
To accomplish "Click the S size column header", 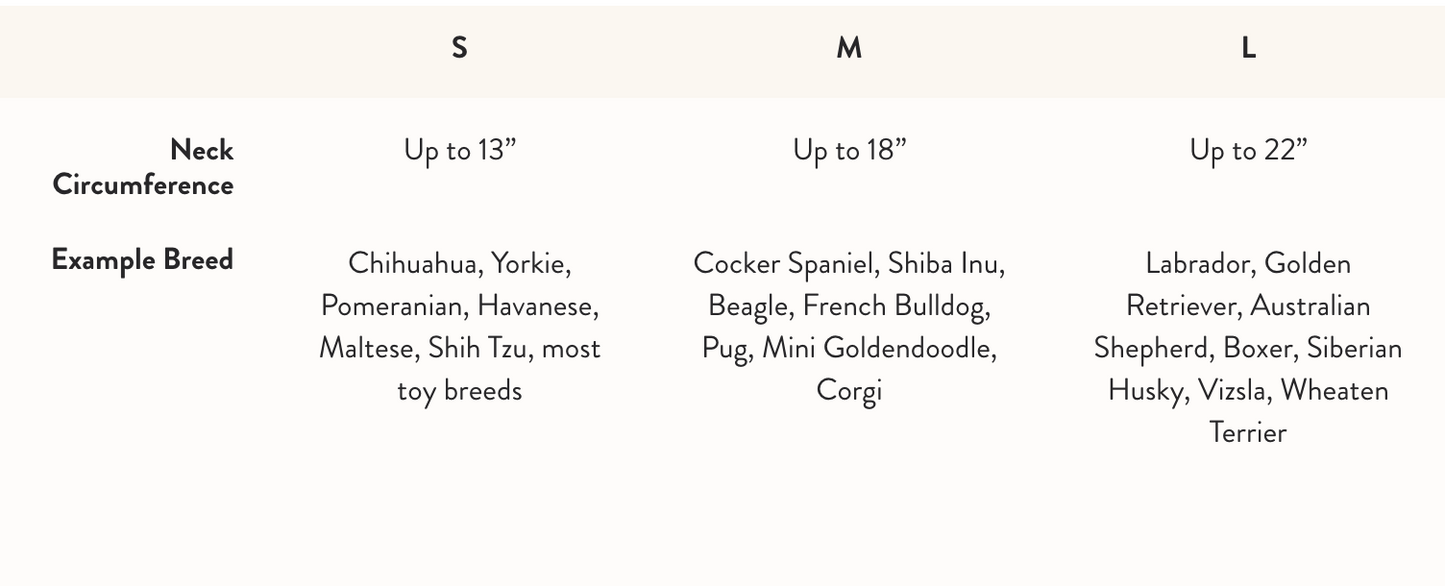I will tap(459, 48).
